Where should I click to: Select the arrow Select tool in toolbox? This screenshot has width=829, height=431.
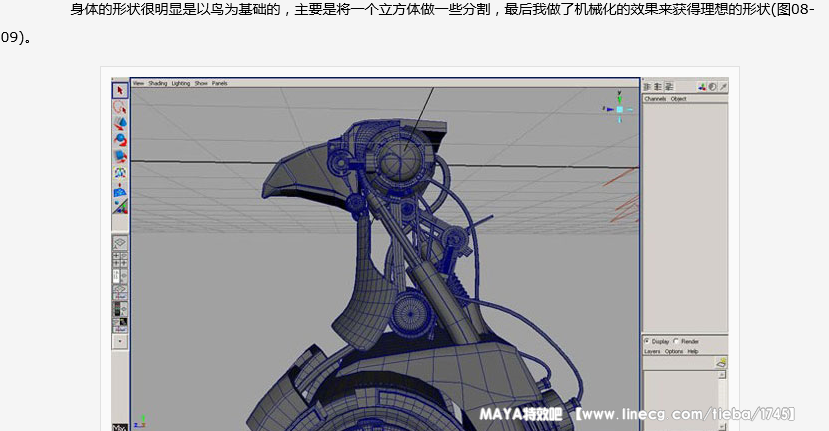(x=120, y=90)
